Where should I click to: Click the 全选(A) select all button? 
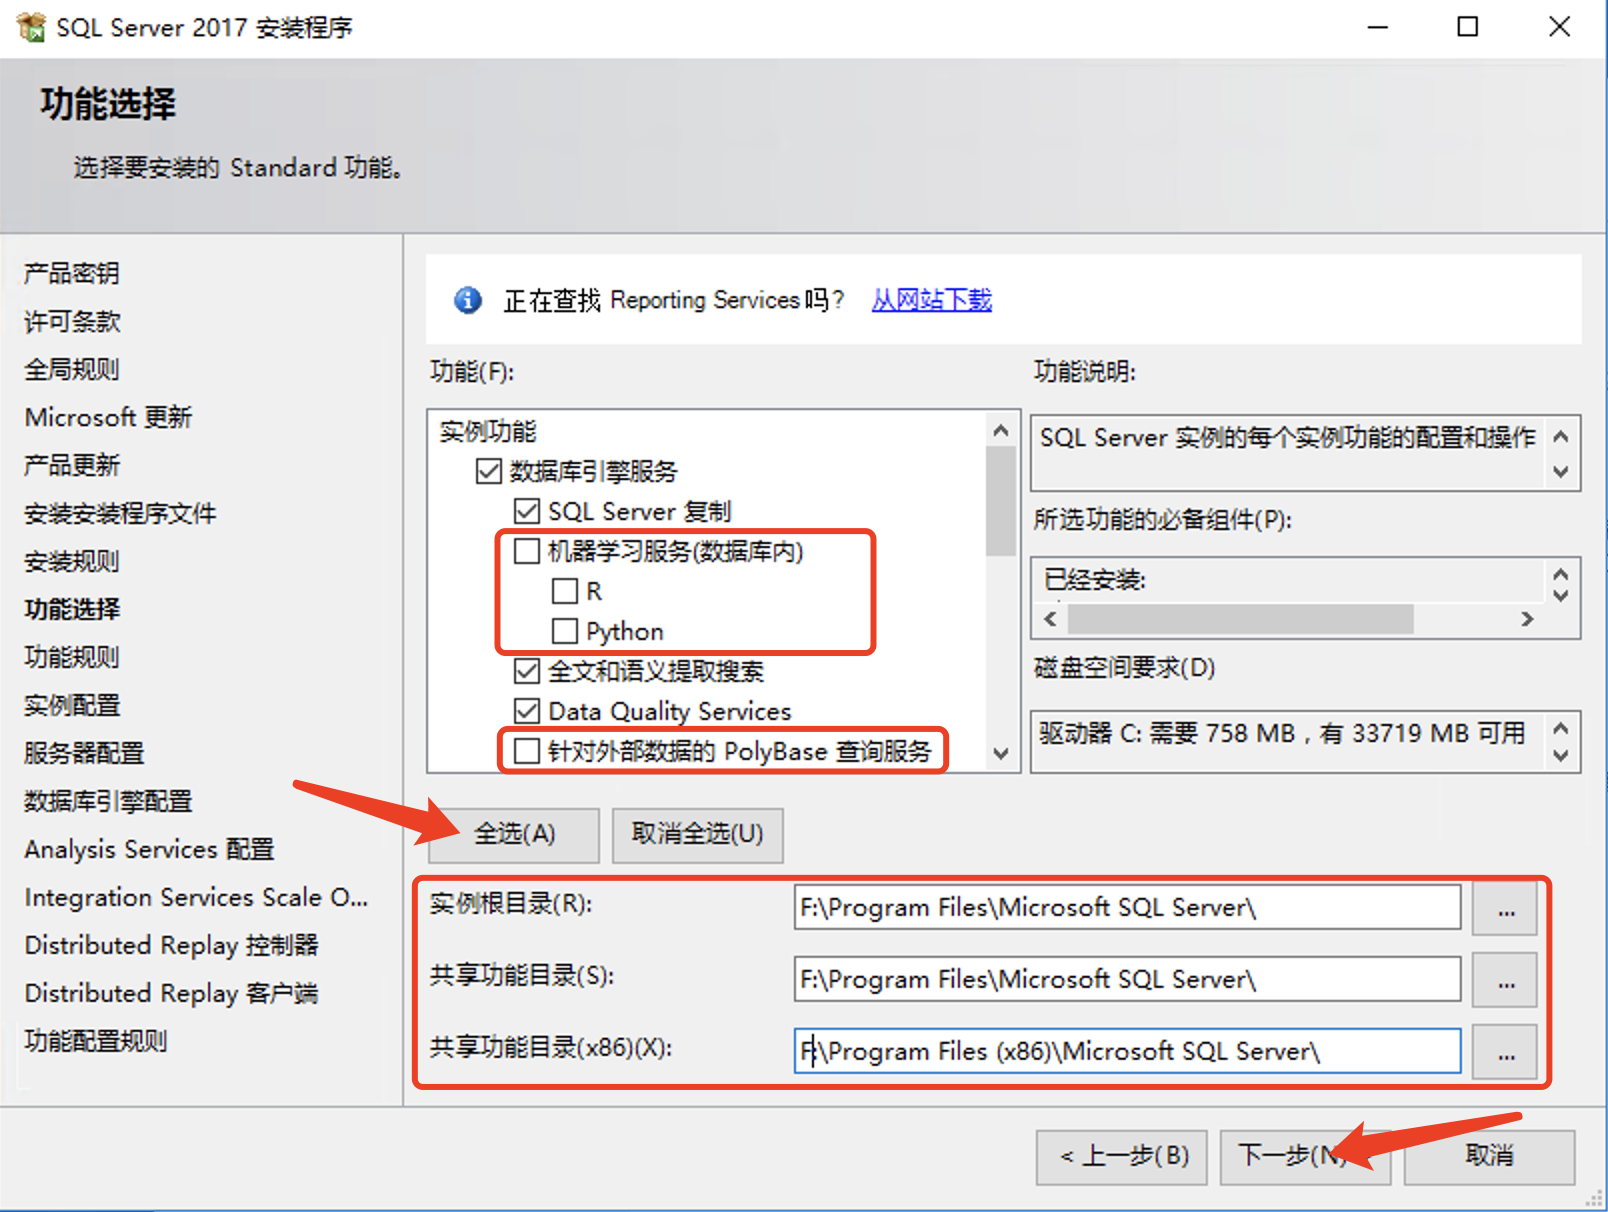(514, 835)
